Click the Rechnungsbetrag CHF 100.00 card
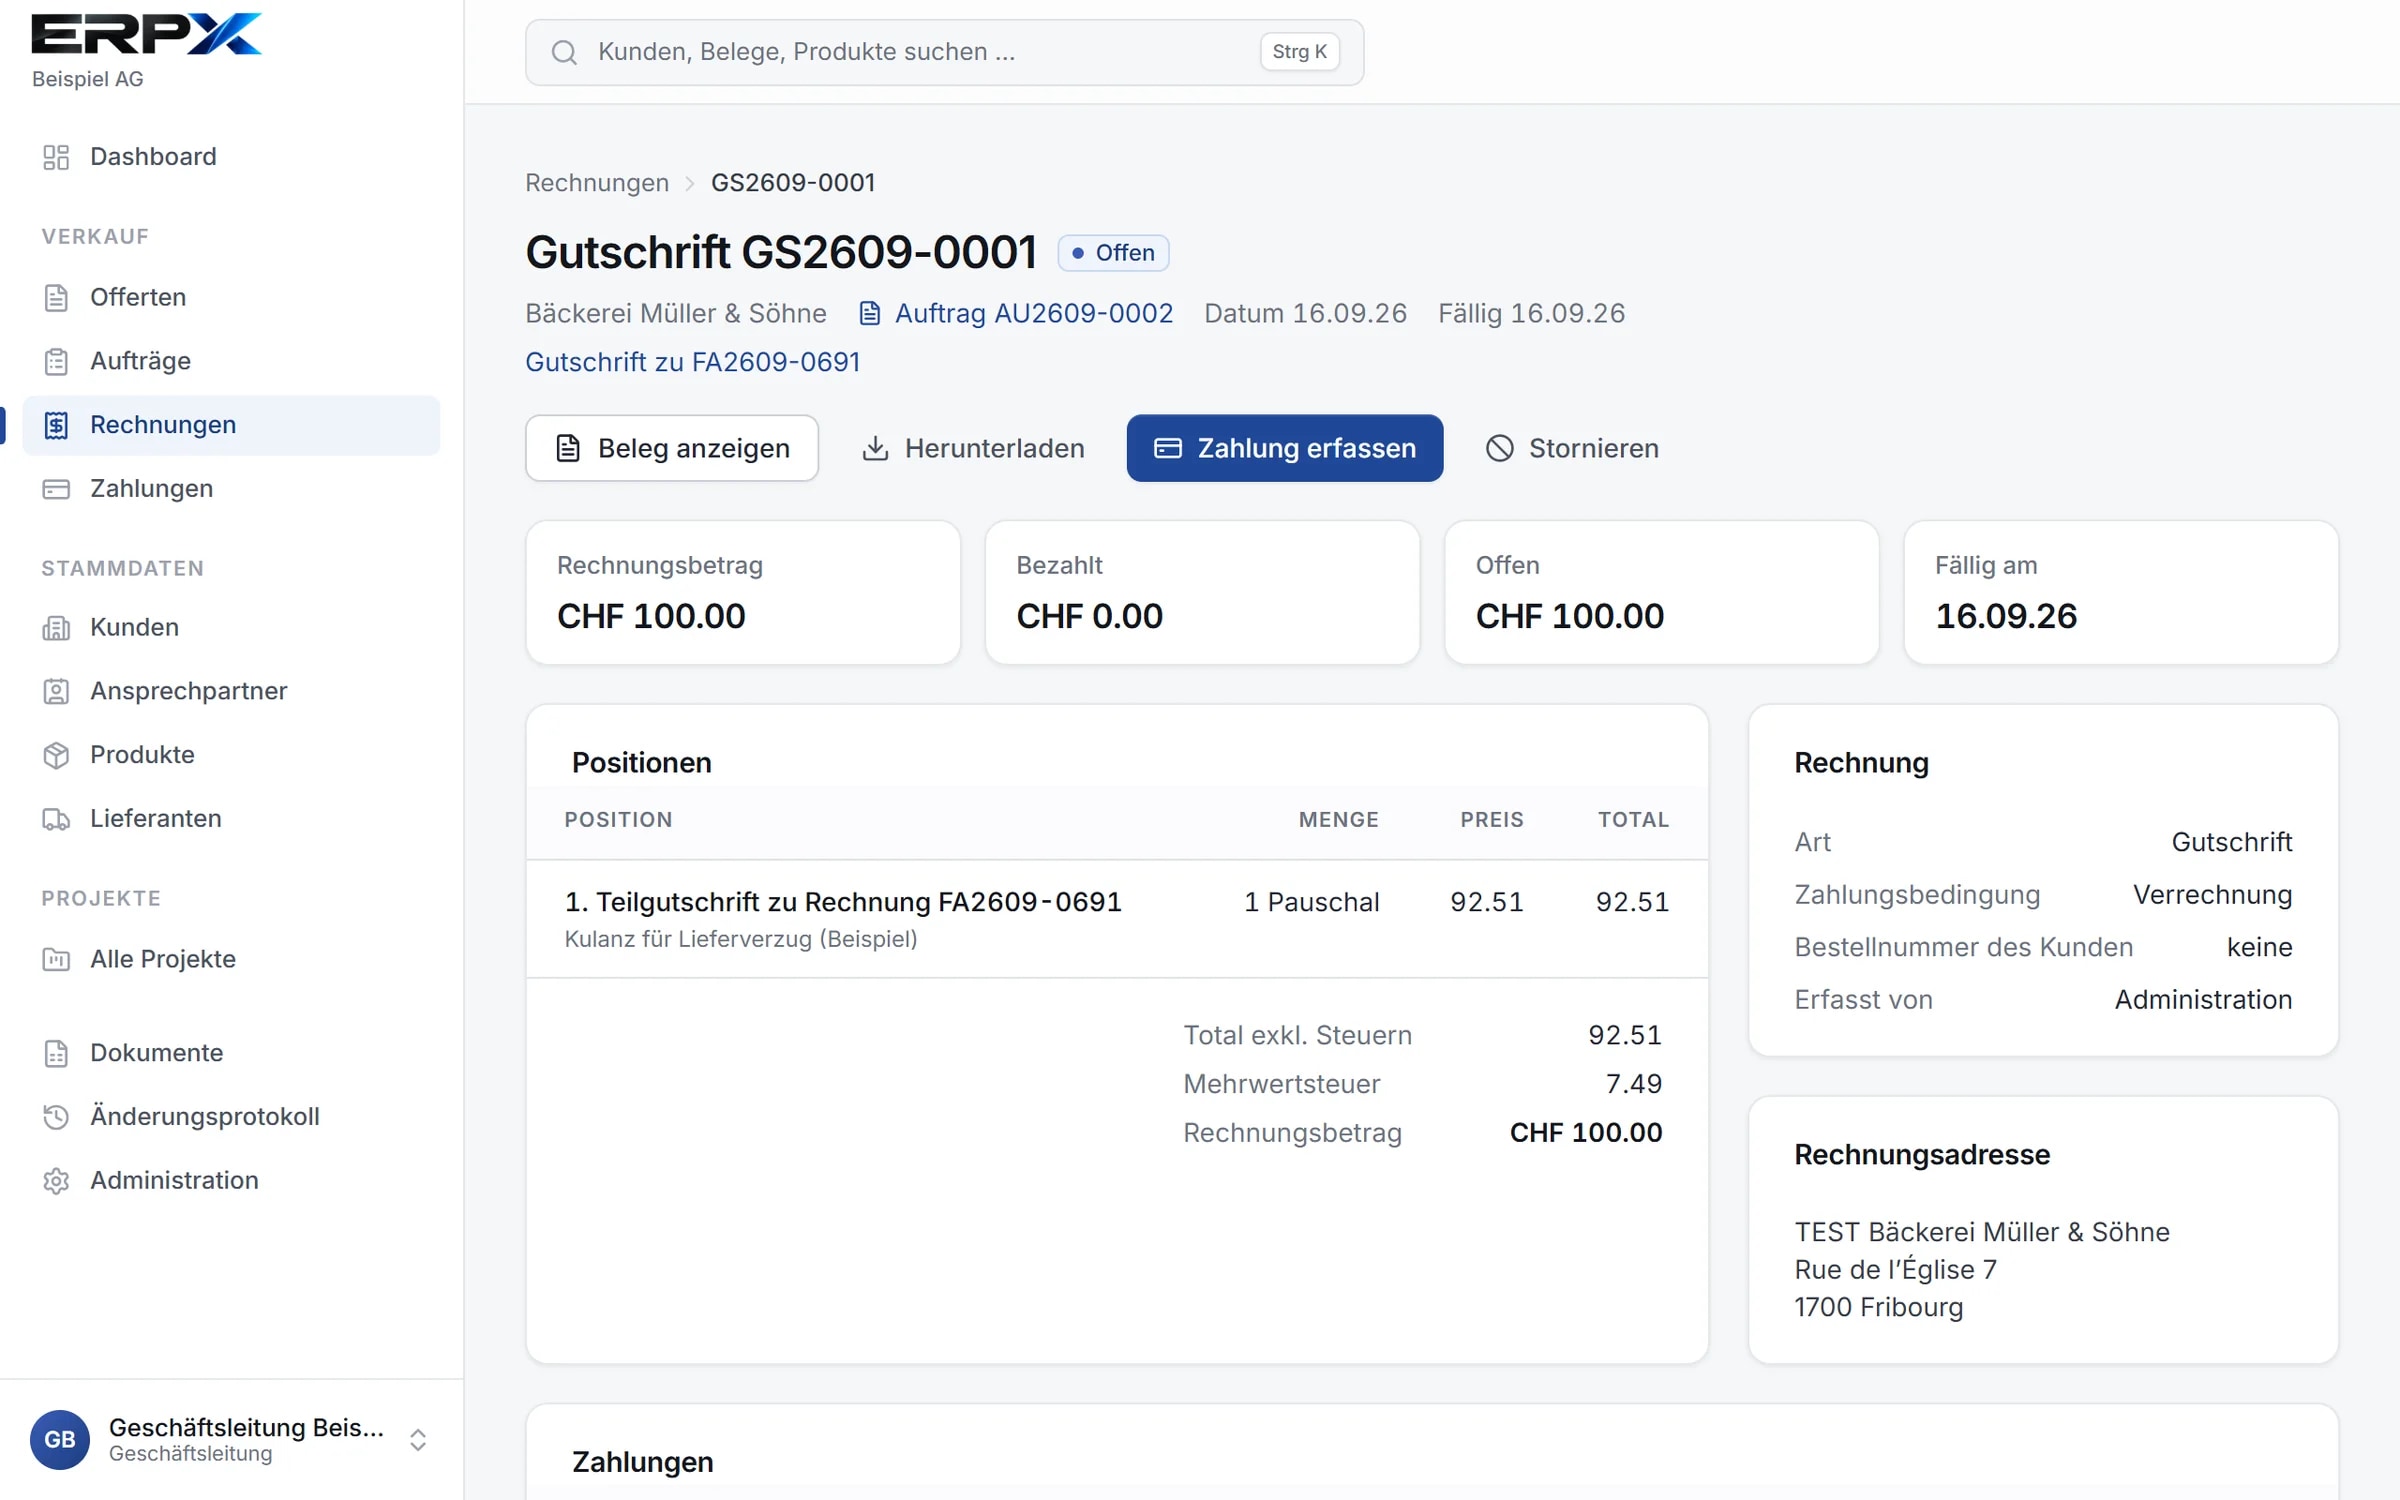2400x1500 pixels. 743,592
